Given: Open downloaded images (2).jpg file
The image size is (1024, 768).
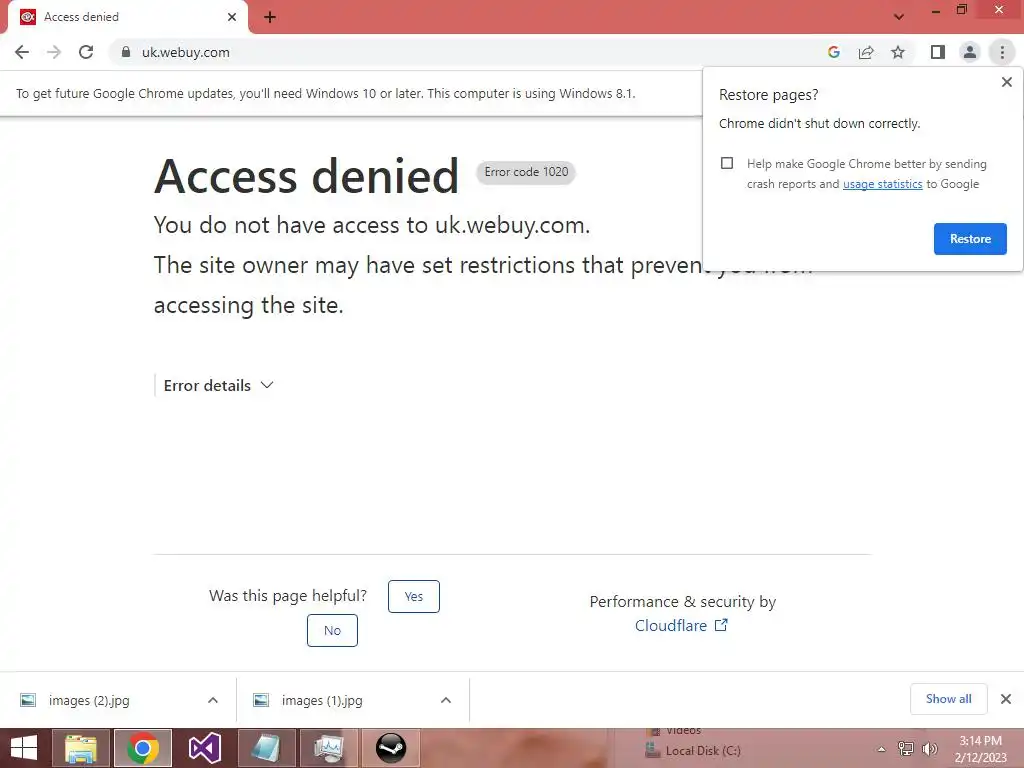Looking at the screenshot, I should (x=89, y=701).
